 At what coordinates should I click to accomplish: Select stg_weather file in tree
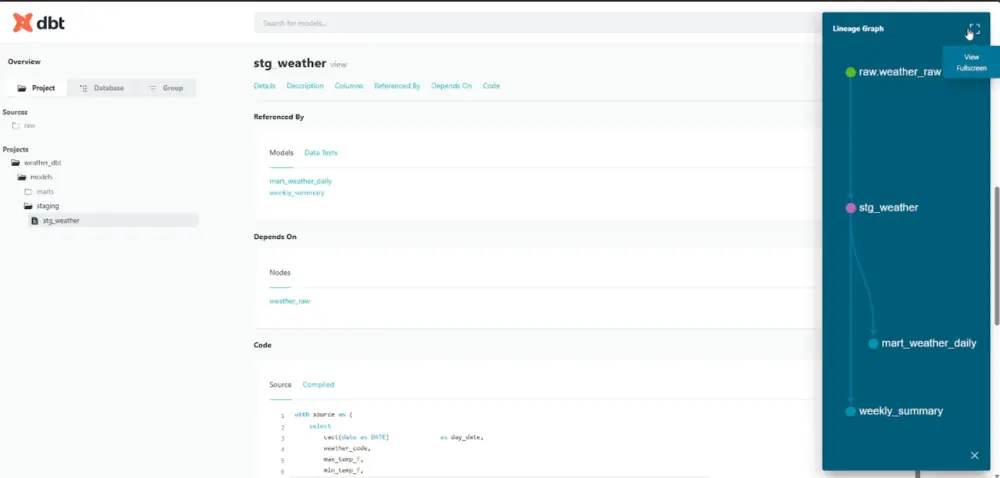tap(114, 221)
